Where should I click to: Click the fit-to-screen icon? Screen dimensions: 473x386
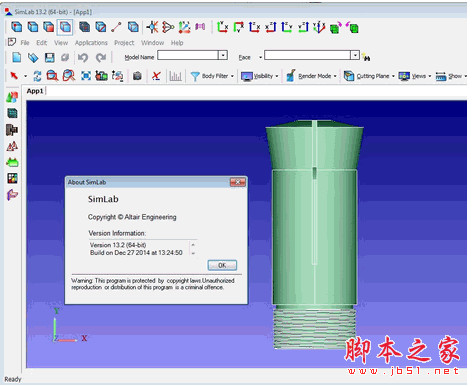[86, 76]
